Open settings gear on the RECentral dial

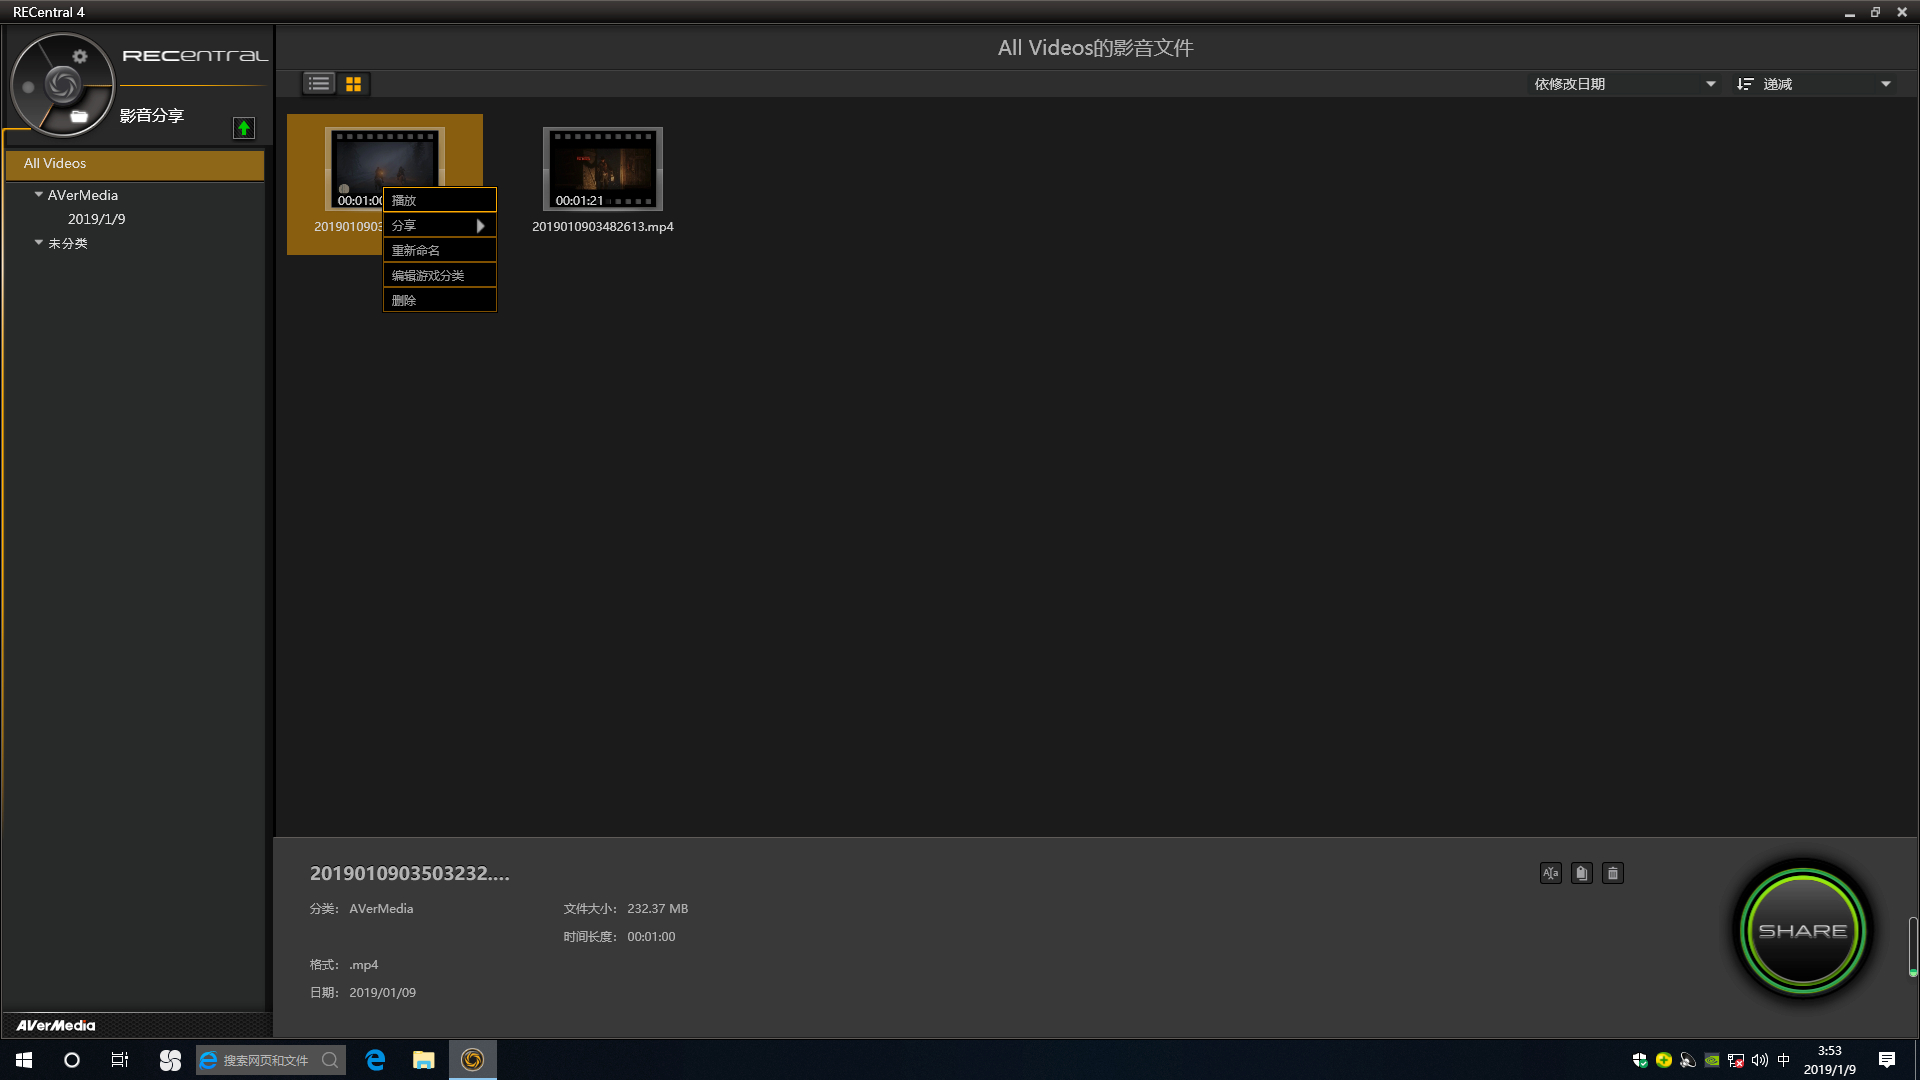coord(80,57)
